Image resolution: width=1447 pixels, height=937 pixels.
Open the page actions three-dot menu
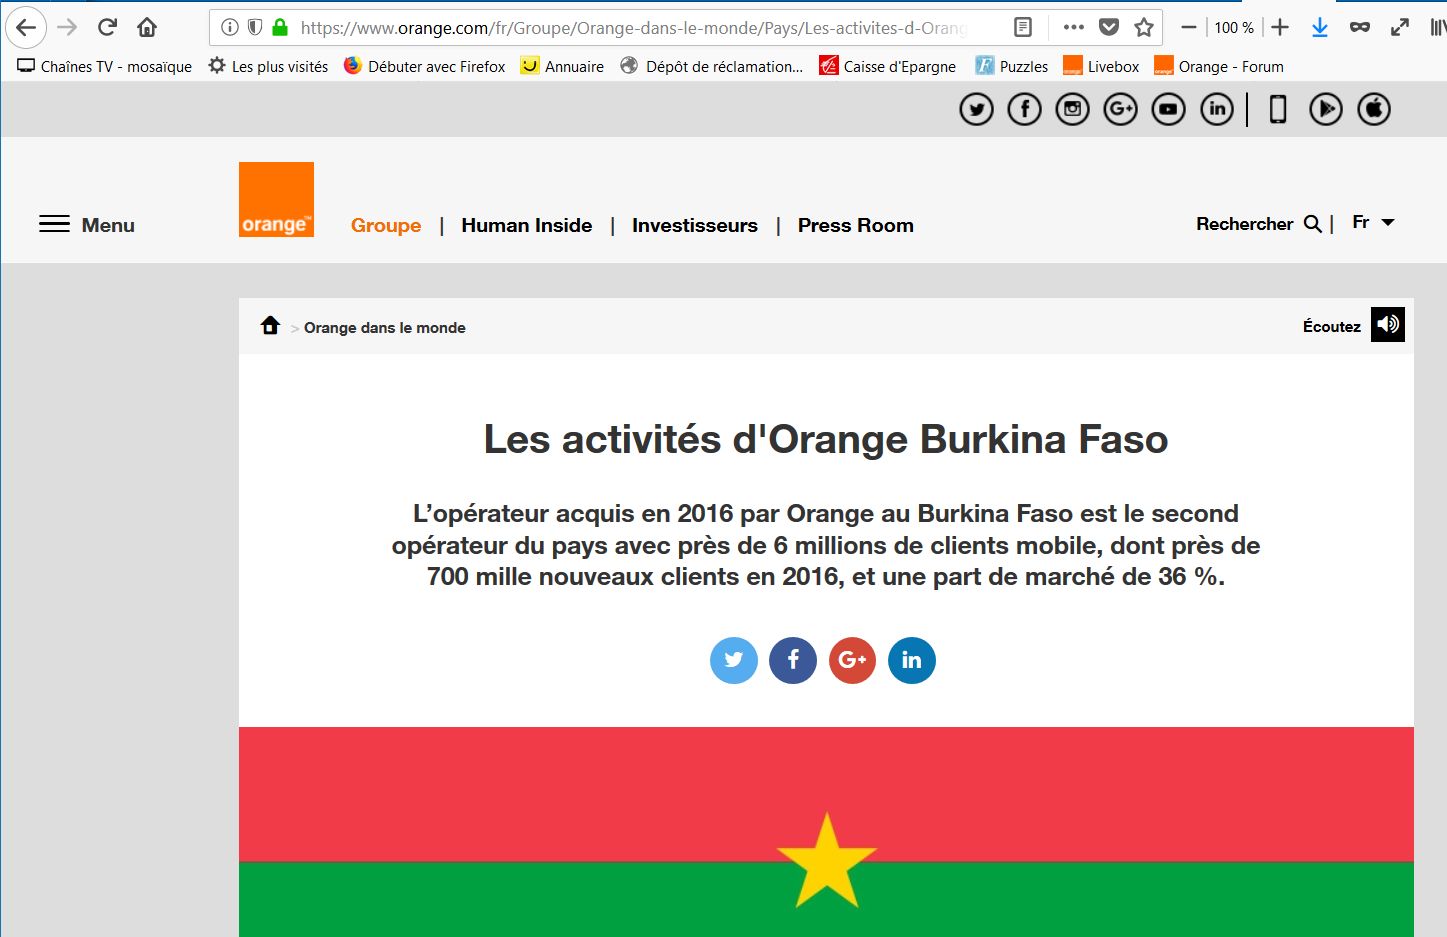1073,28
